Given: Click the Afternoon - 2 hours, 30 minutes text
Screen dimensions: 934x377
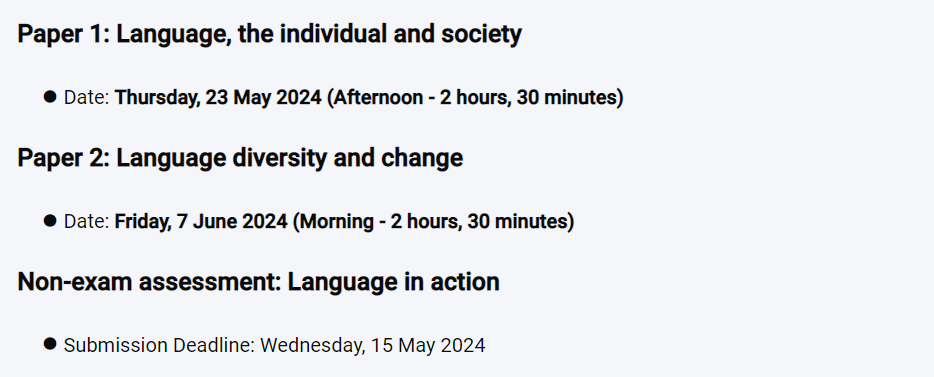Looking at the screenshot, I should pos(475,98).
